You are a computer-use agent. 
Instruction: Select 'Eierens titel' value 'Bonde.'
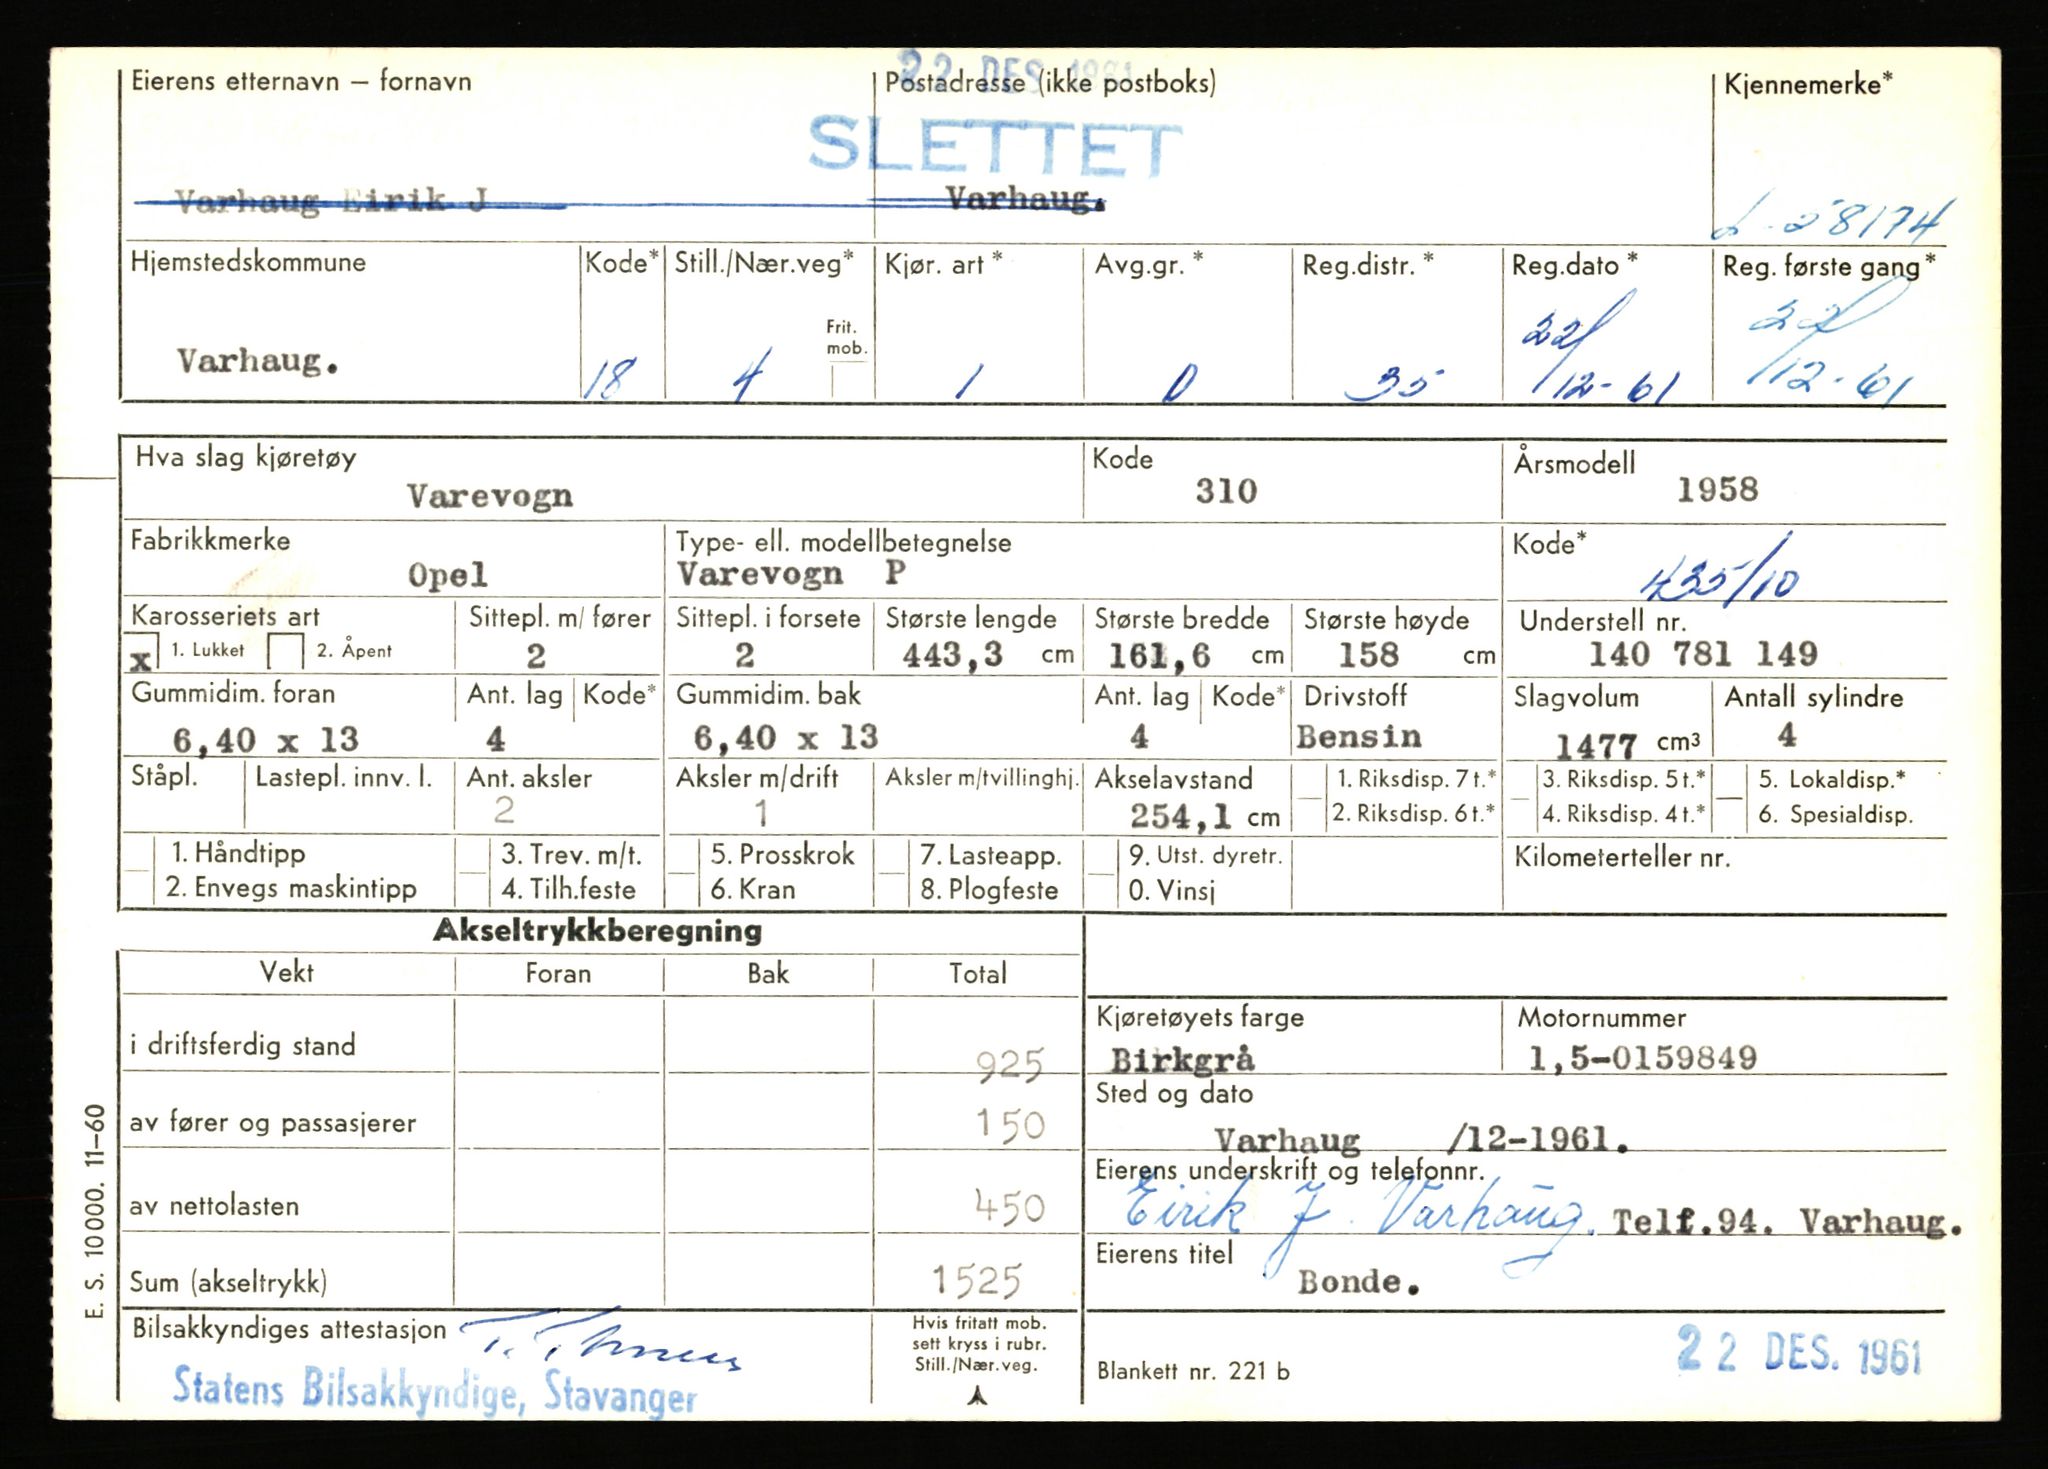pyautogui.click(x=1359, y=1282)
